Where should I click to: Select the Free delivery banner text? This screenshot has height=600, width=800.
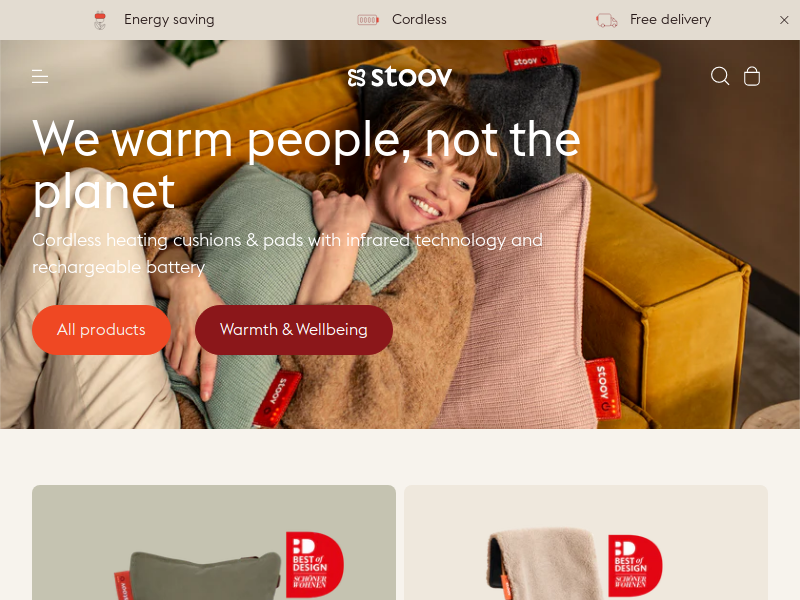pos(670,19)
